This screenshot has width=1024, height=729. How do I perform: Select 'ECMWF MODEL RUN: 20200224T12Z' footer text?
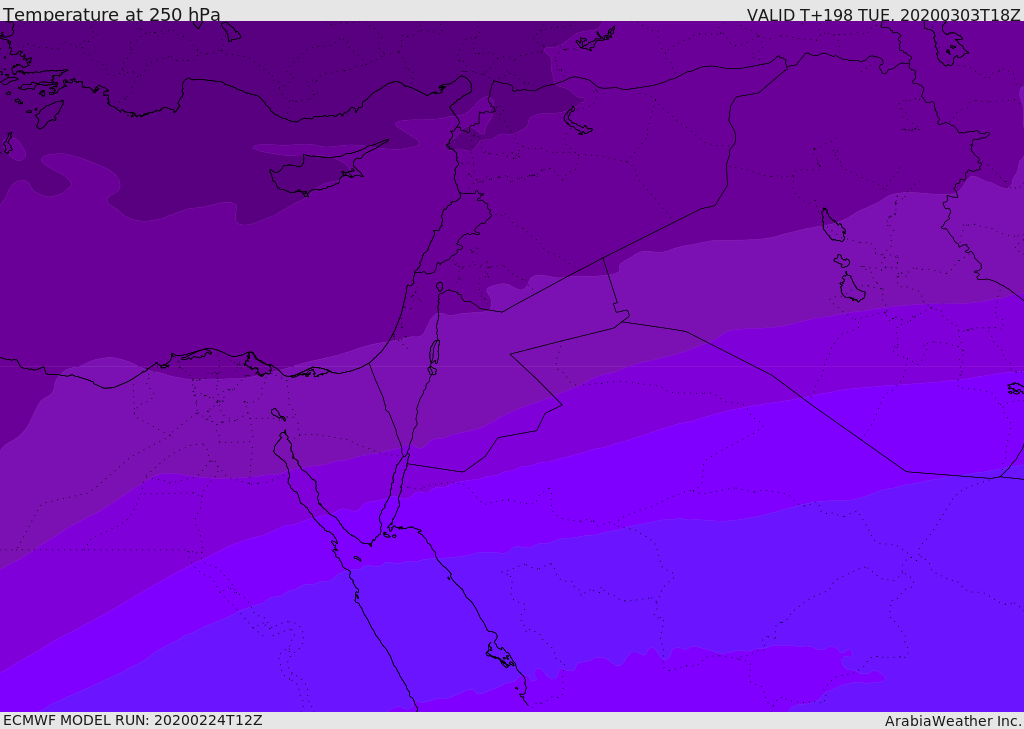tap(133, 720)
